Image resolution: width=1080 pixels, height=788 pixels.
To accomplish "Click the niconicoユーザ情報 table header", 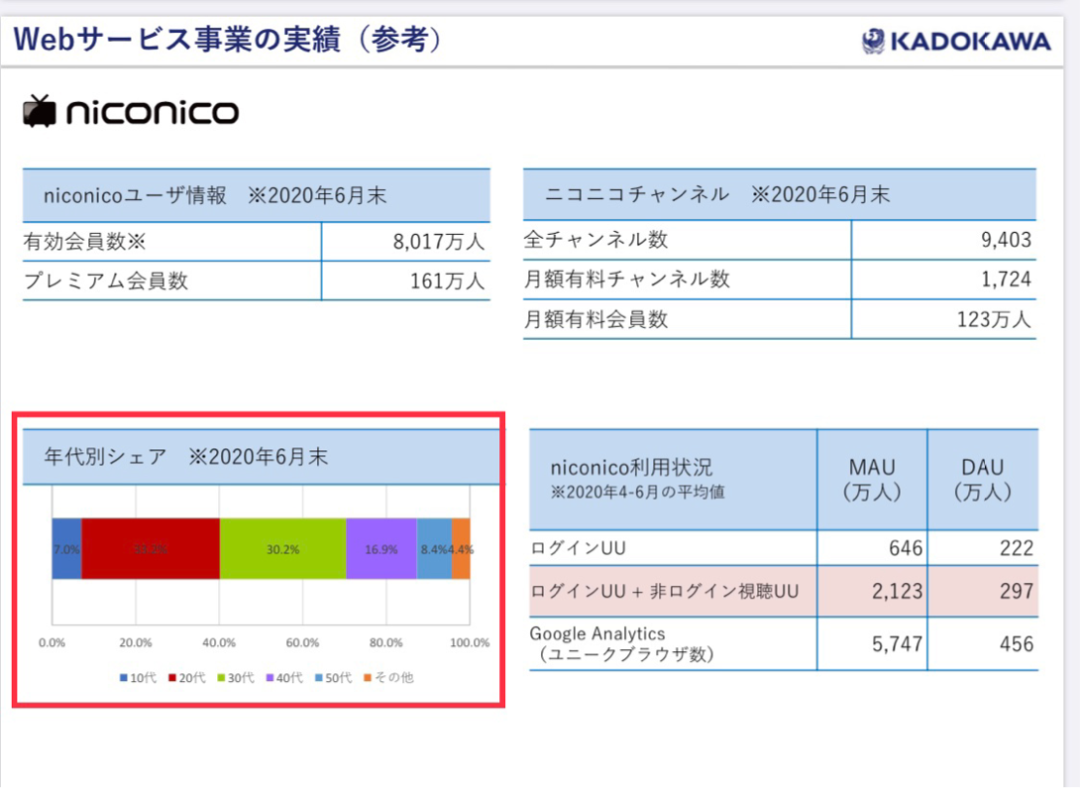I will (x=256, y=196).
